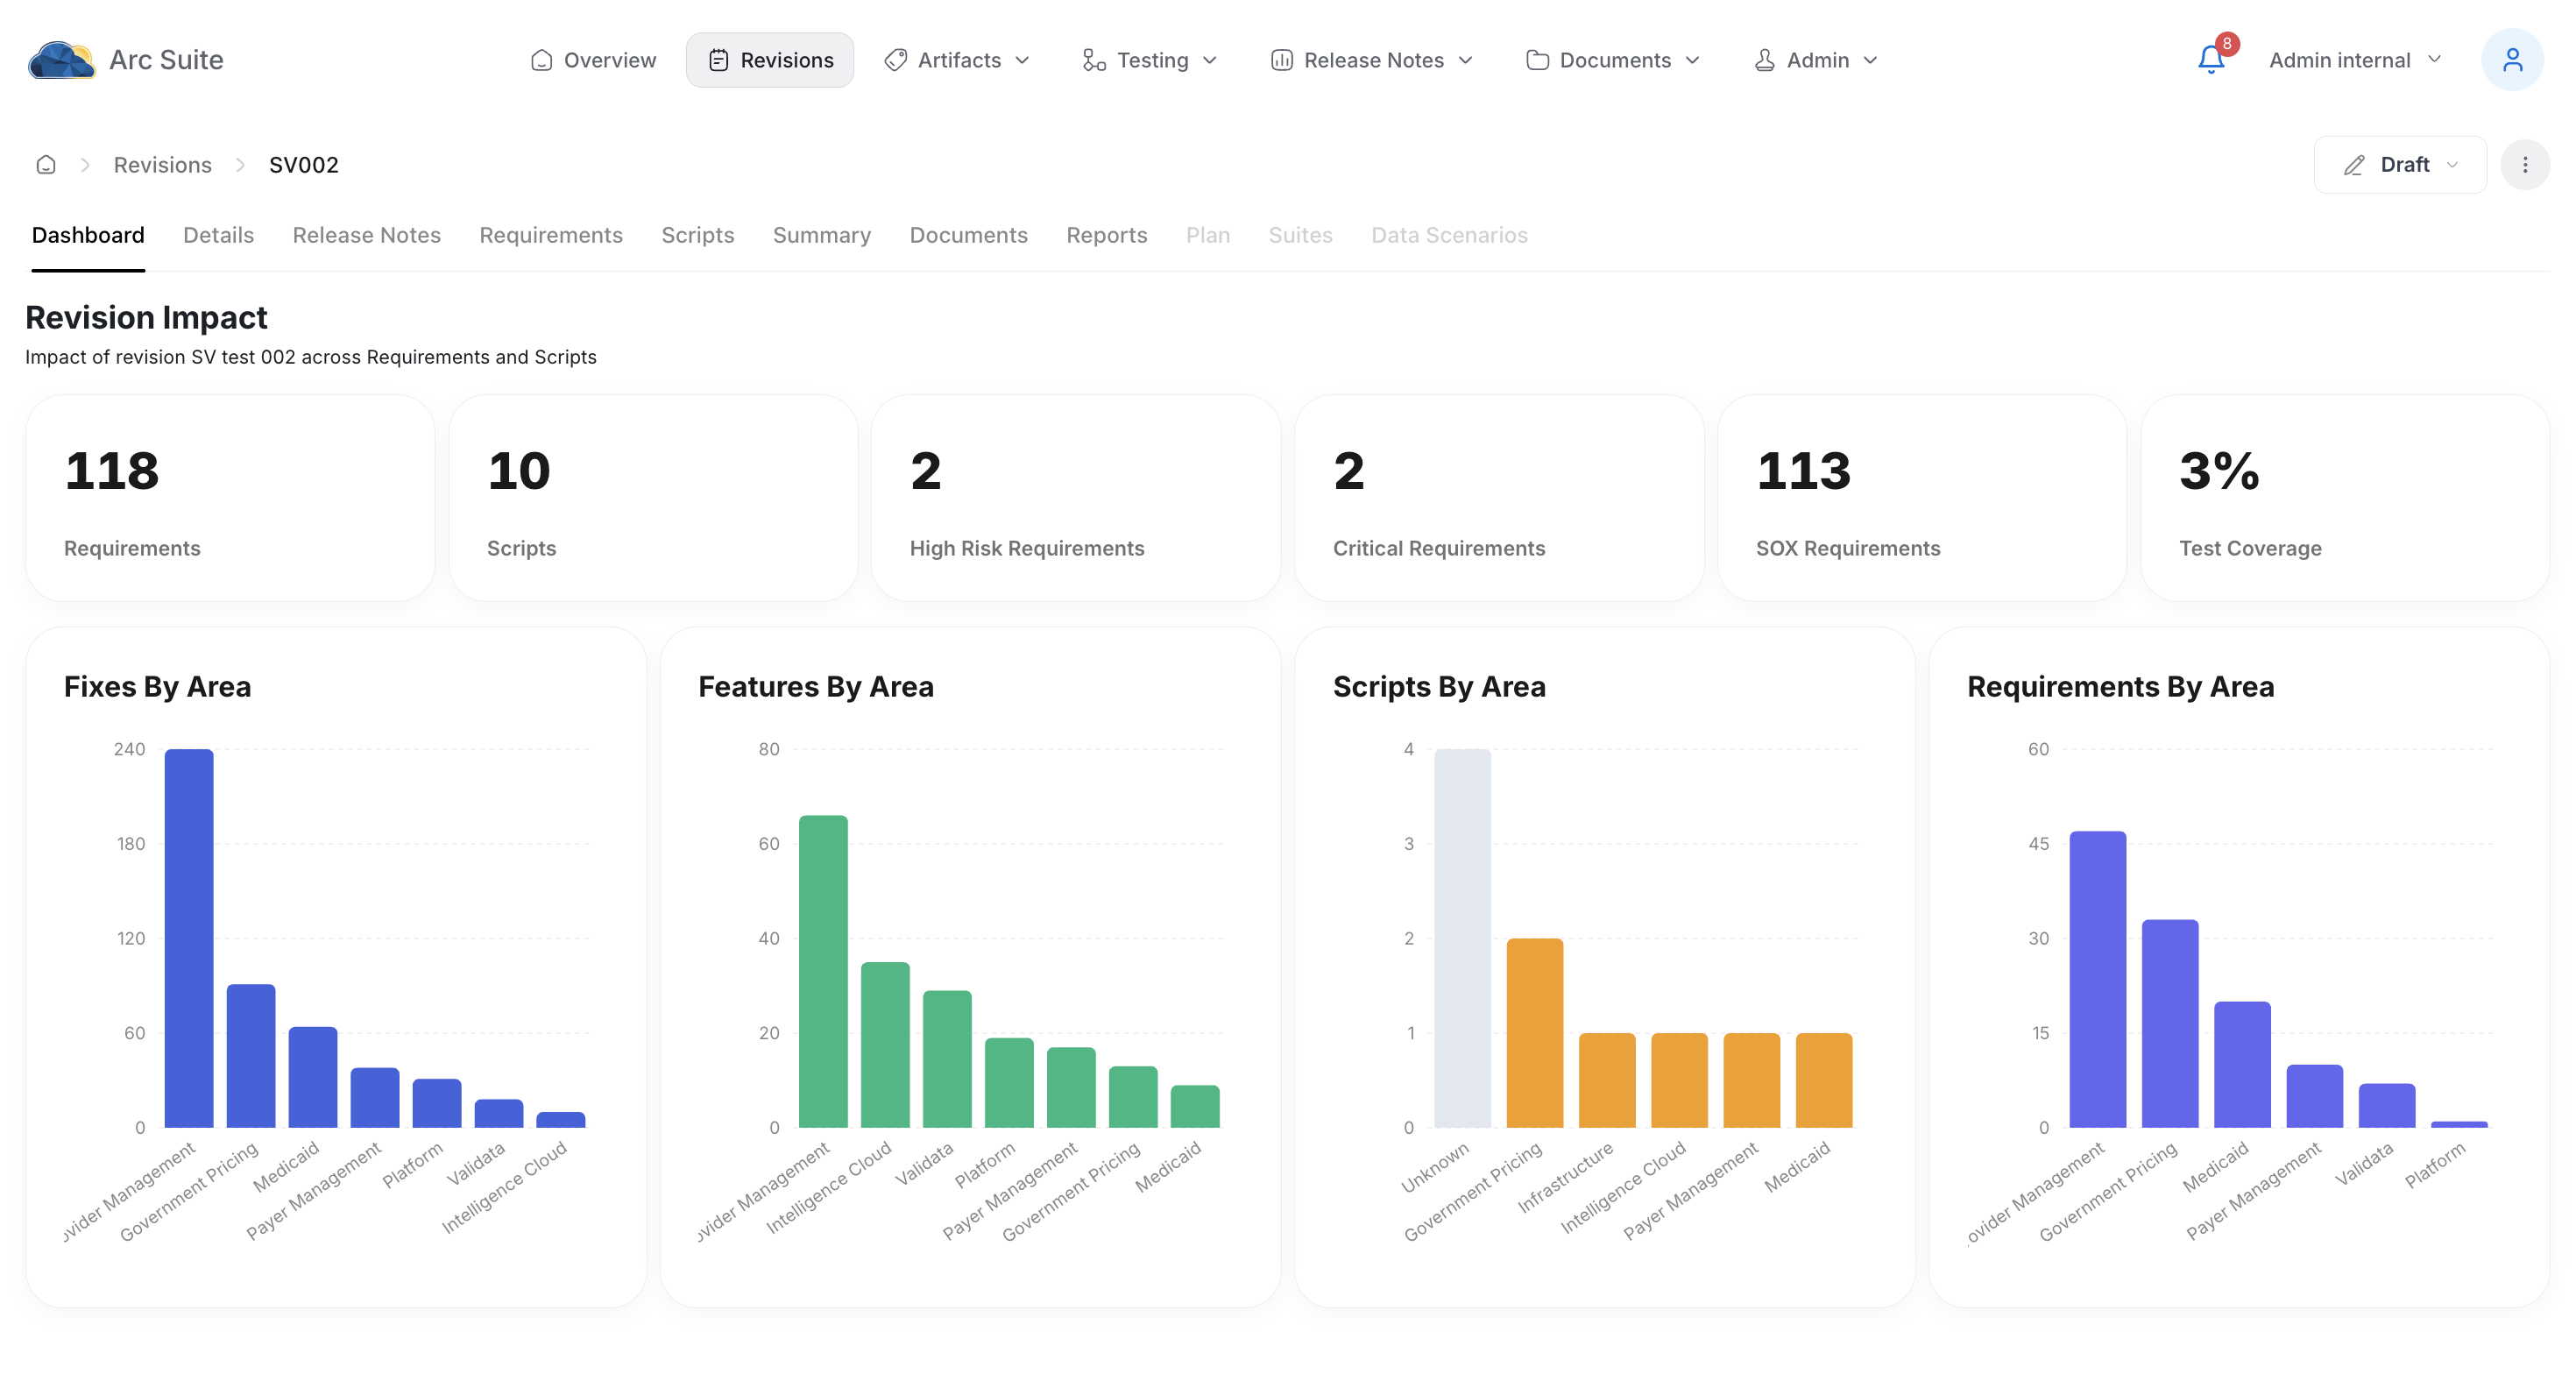Open the Admin internal account dropdown
2576x1381 pixels.
tap(2354, 60)
